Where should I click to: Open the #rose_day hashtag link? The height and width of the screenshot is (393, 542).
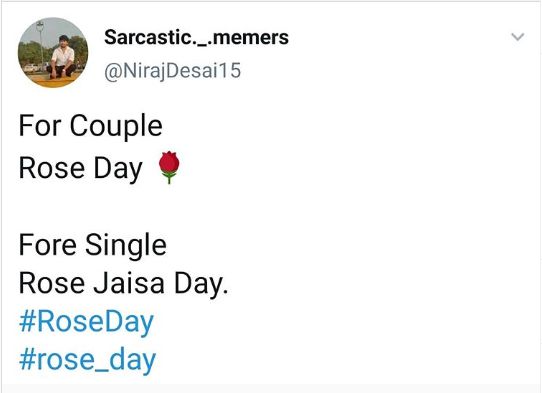pos(87,360)
